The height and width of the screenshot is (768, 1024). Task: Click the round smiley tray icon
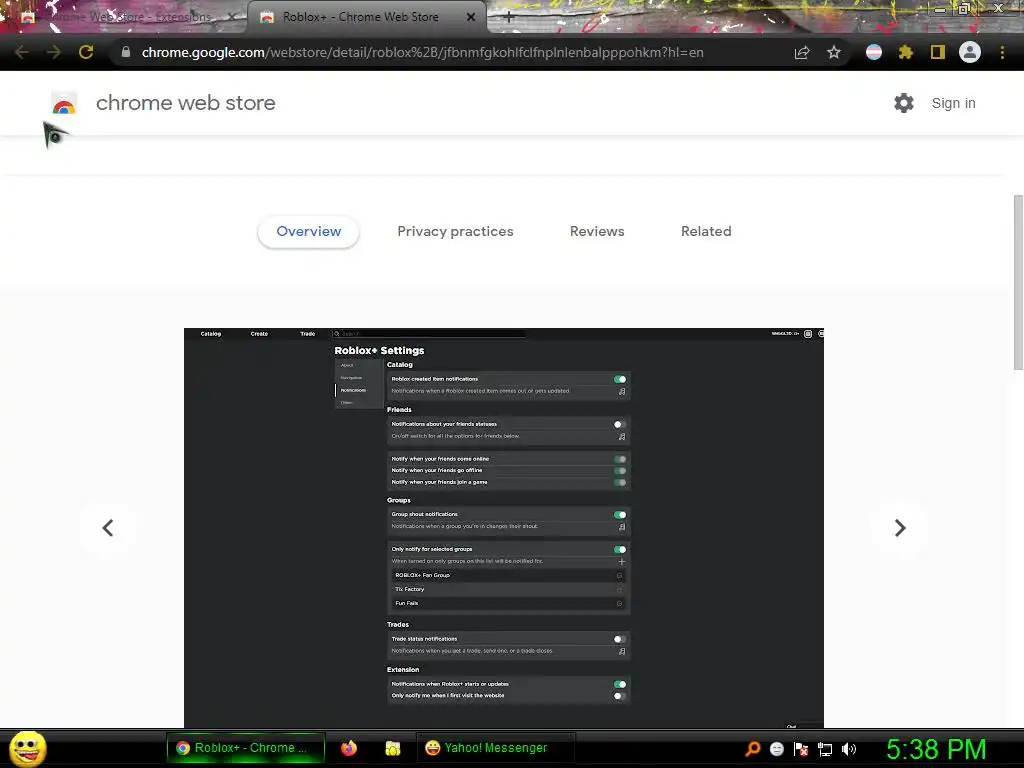coord(776,749)
